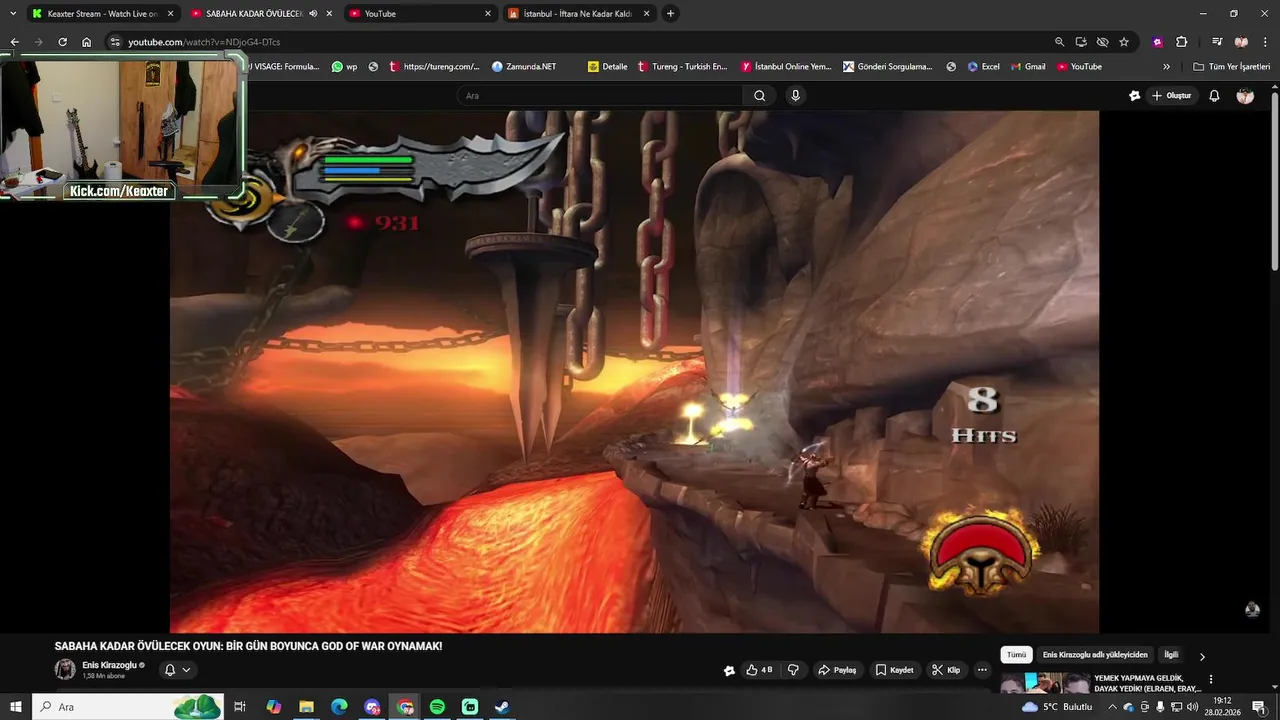Open a new browser tab with plus
The width and height of the screenshot is (1280, 720).
[x=670, y=13]
